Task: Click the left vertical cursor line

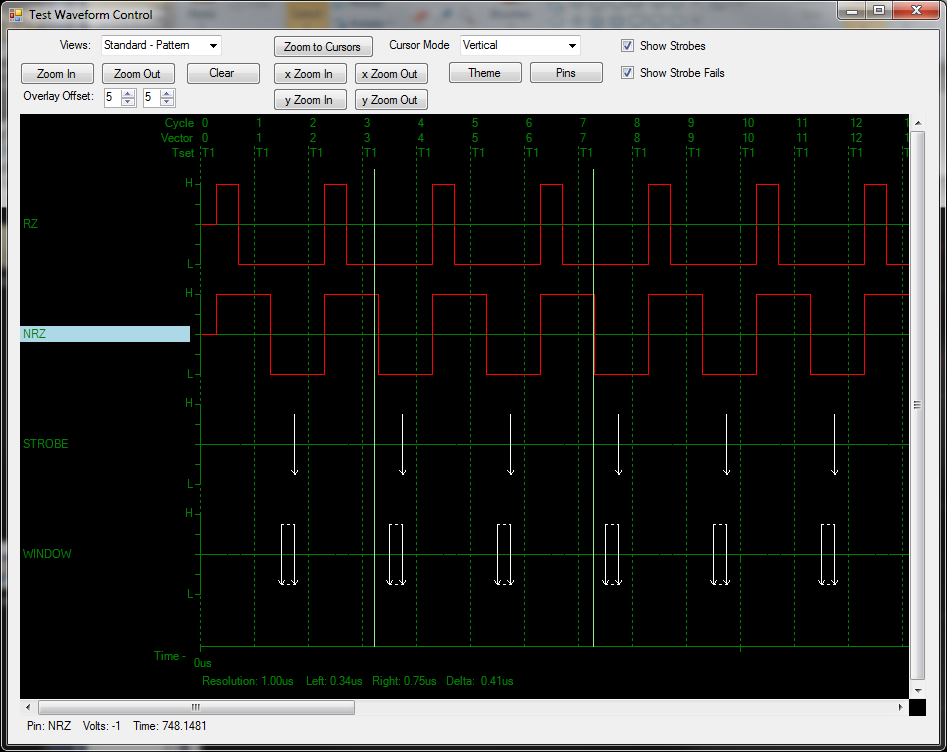Action: (374, 408)
